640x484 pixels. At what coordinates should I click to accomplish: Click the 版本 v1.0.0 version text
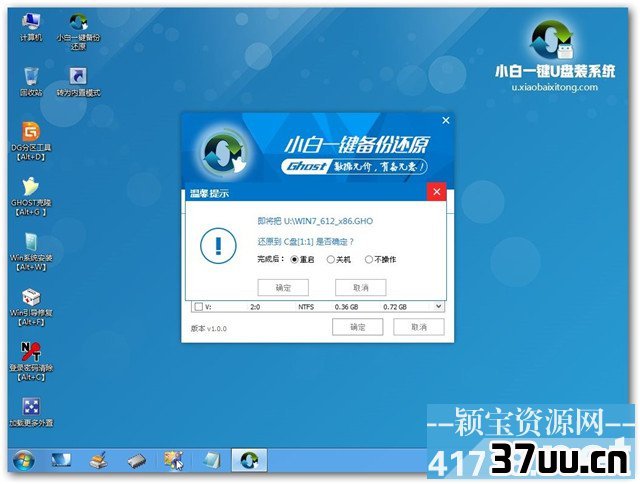pos(209,329)
